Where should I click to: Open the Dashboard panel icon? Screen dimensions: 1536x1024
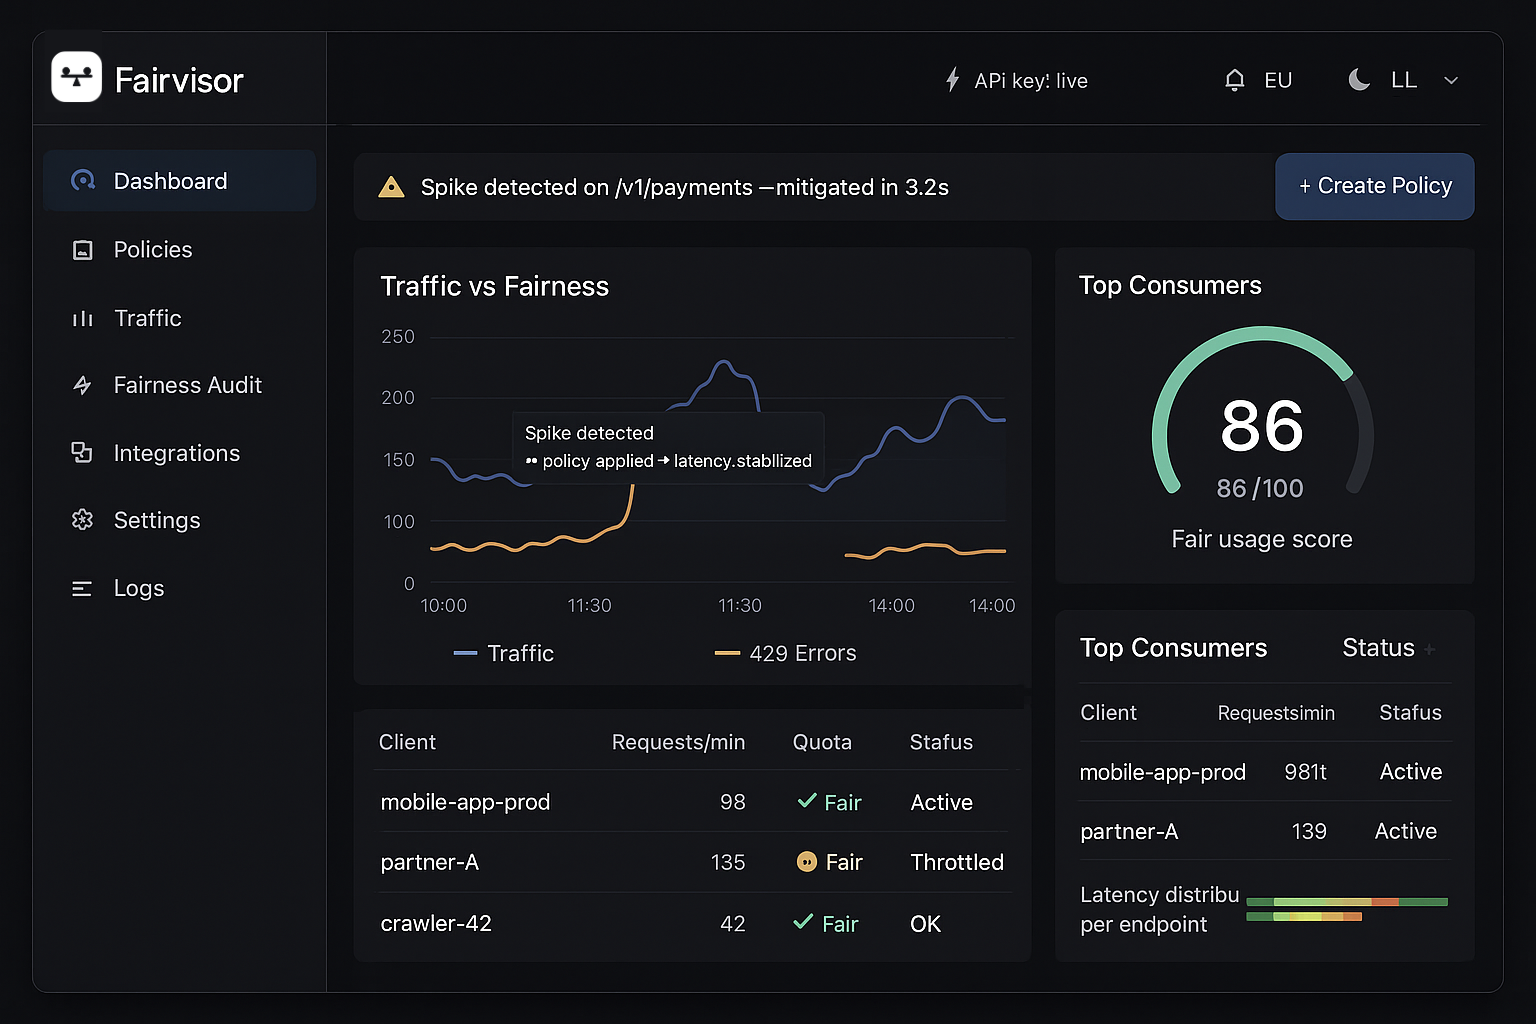(x=83, y=180)
